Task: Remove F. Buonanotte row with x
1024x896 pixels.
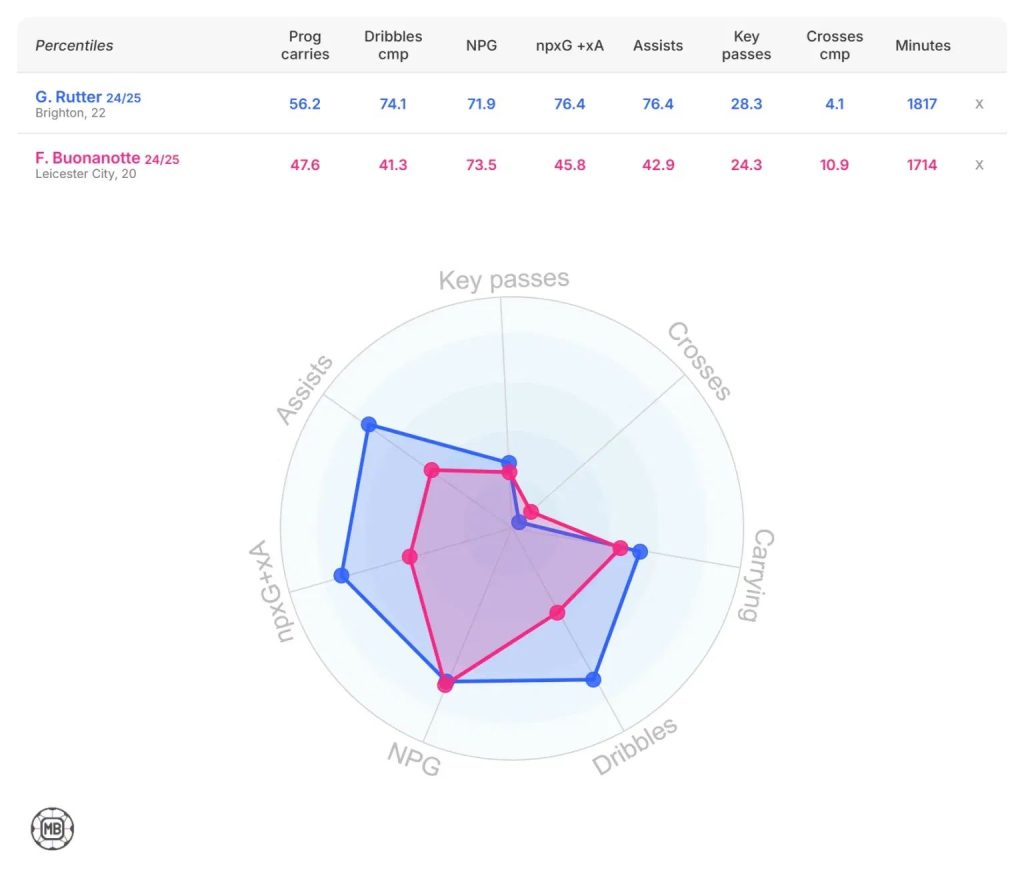Action: coord(979,165)
